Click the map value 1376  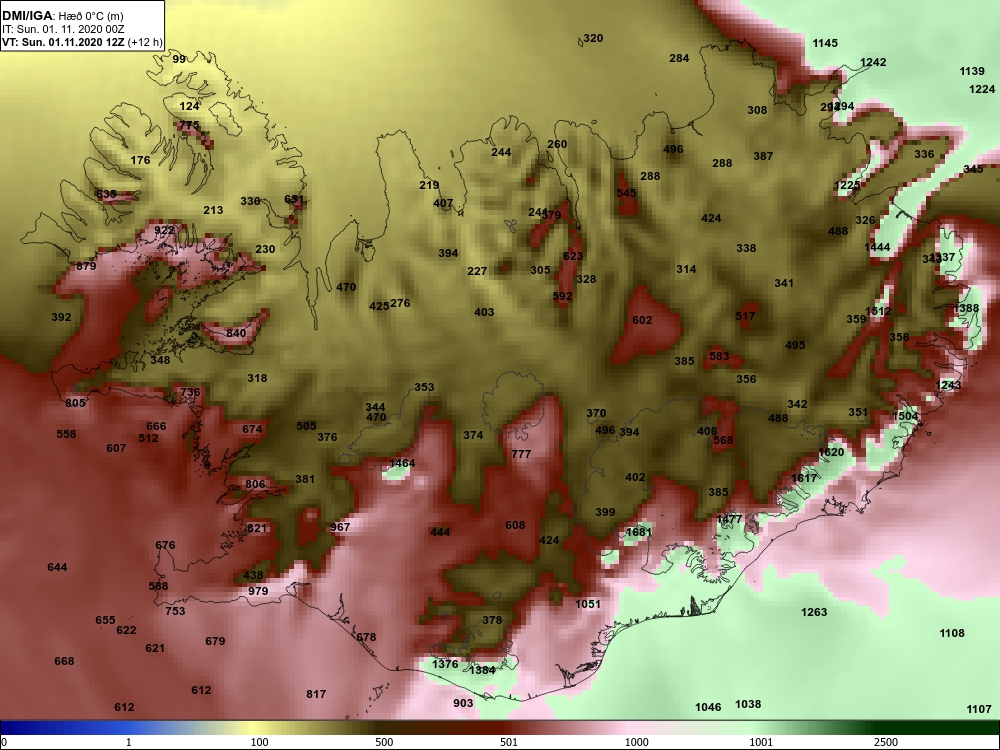point(445,664)
